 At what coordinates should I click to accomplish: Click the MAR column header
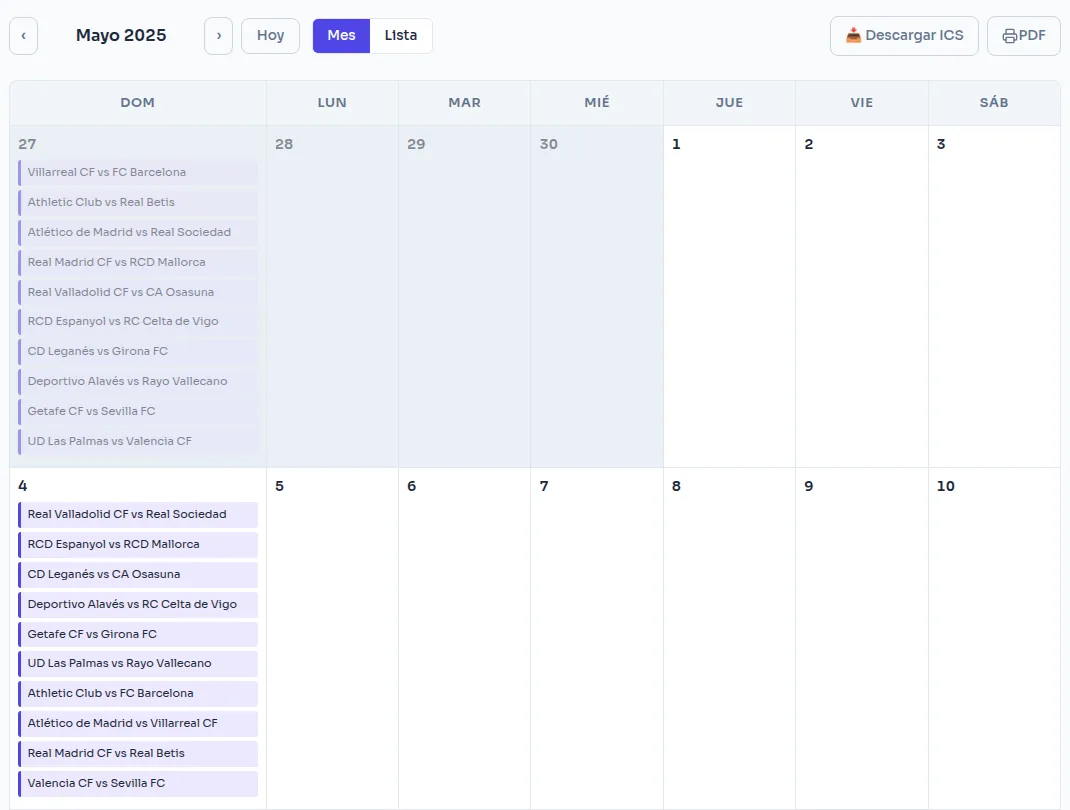(465, 102)
